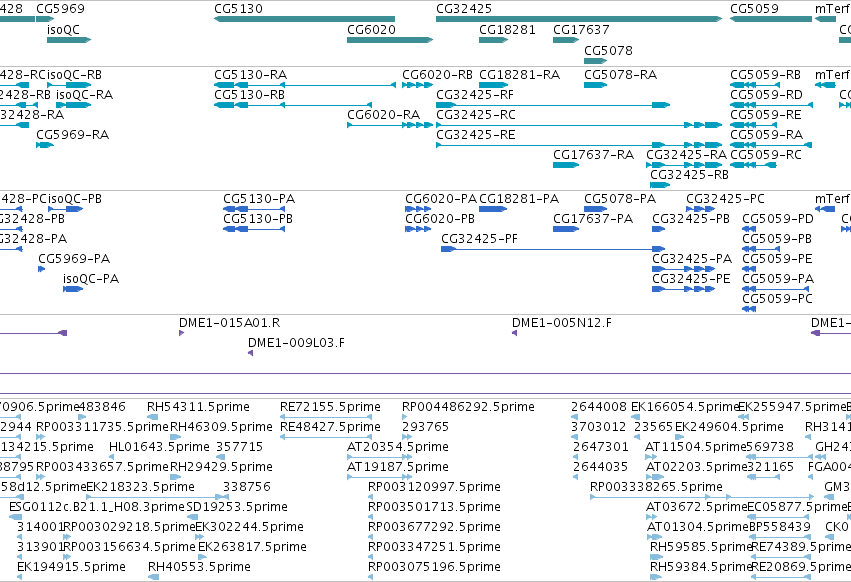
Task: Click protein isoQC-PA
Action: pos(73,289)
